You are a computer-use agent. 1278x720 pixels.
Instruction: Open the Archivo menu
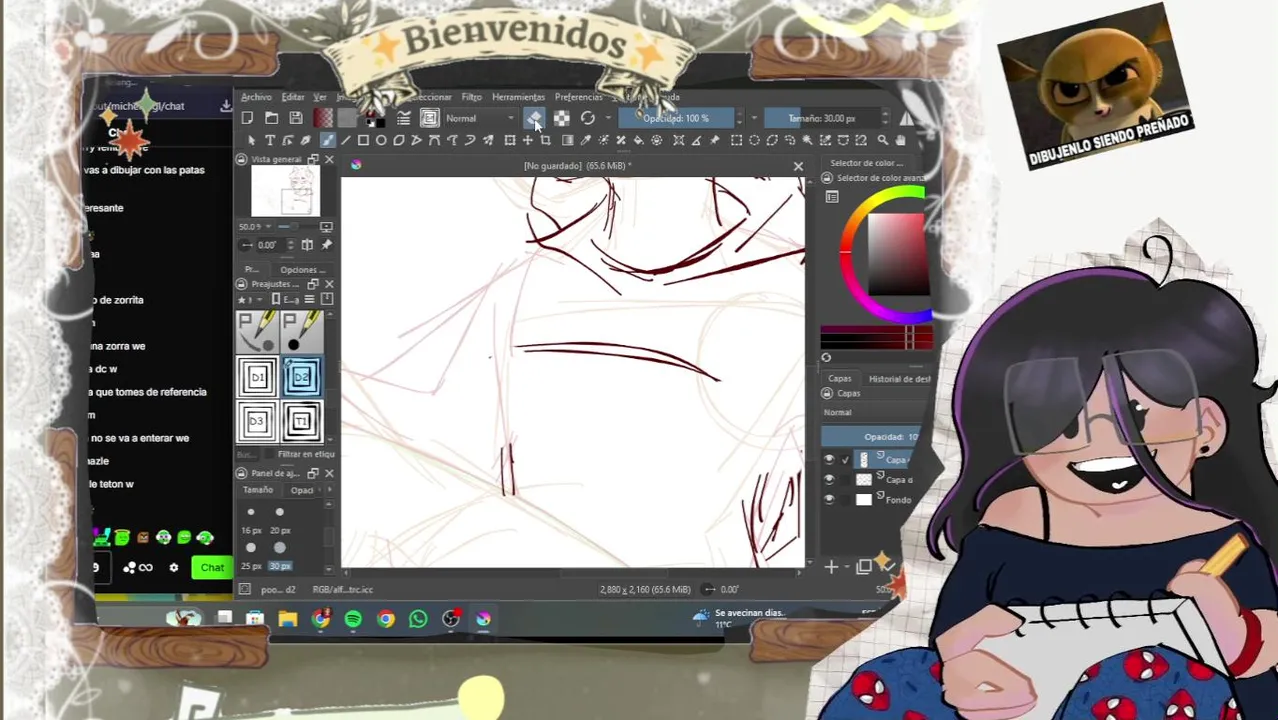click(x=256, y=97)
